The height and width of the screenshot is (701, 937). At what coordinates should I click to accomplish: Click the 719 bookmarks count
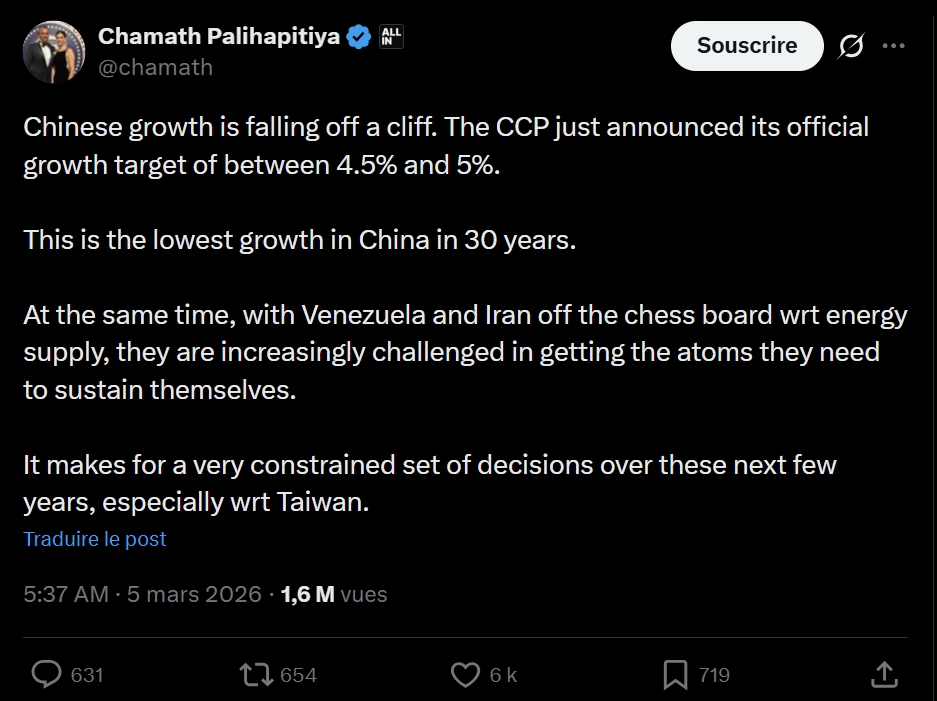714,675
